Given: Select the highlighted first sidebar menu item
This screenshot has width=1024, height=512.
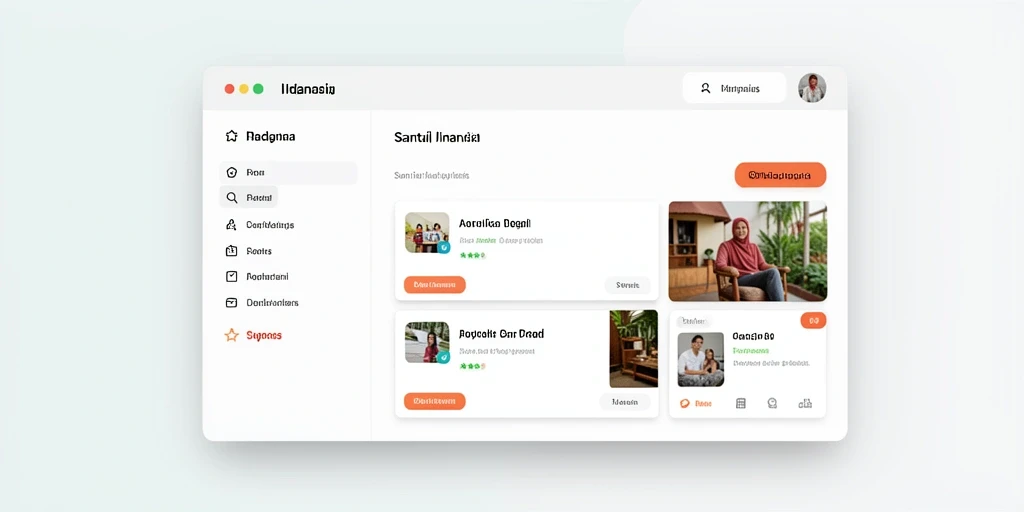Looking at the screenshot, I should point(288,172).
